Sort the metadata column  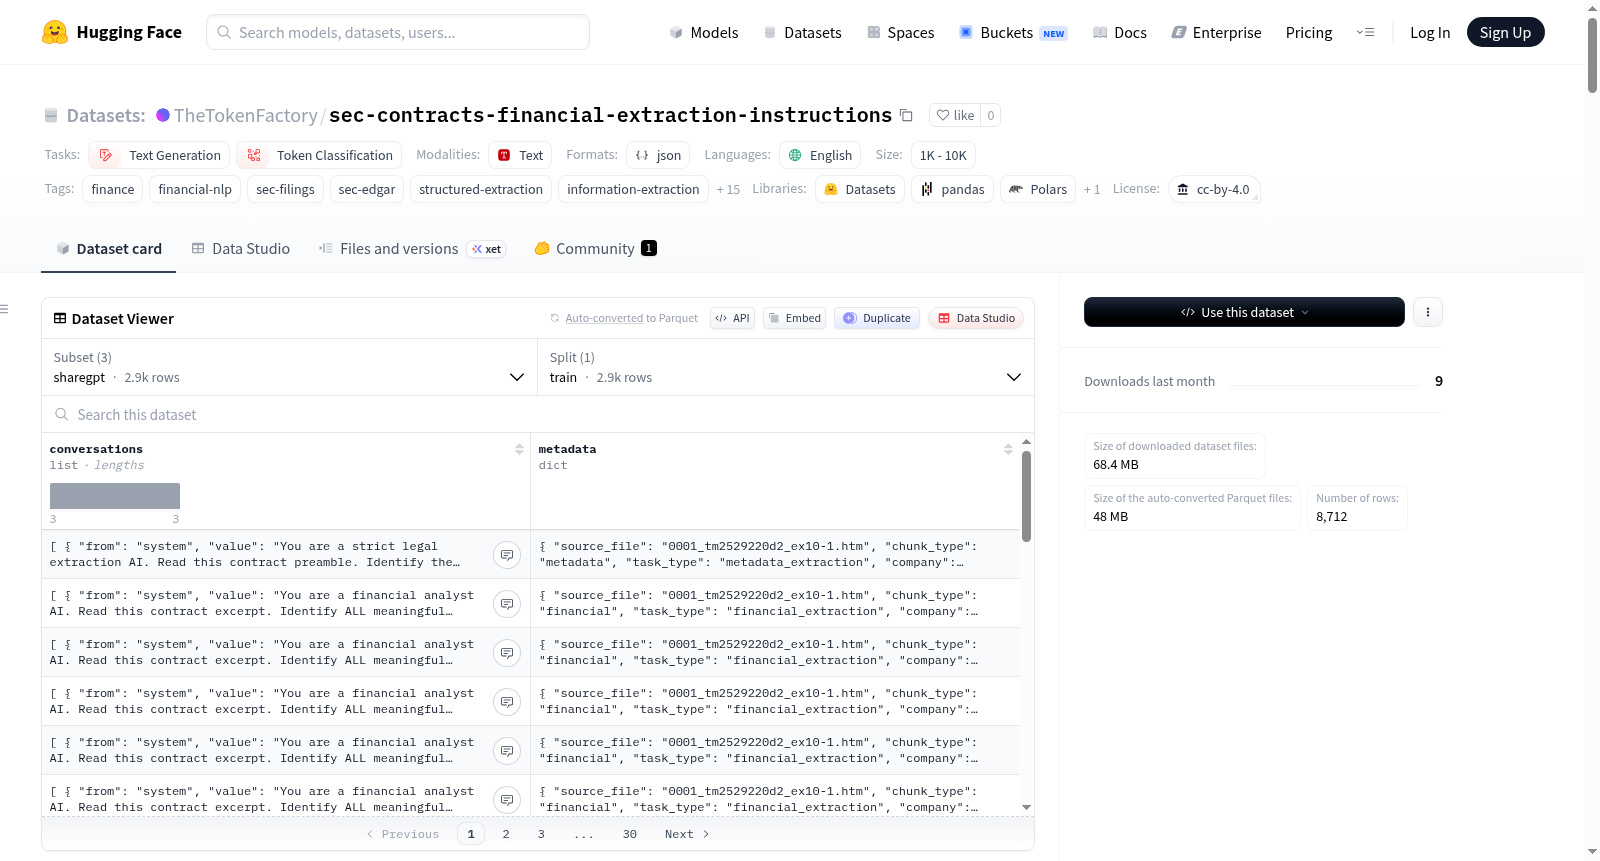[x=1008, y=449]
